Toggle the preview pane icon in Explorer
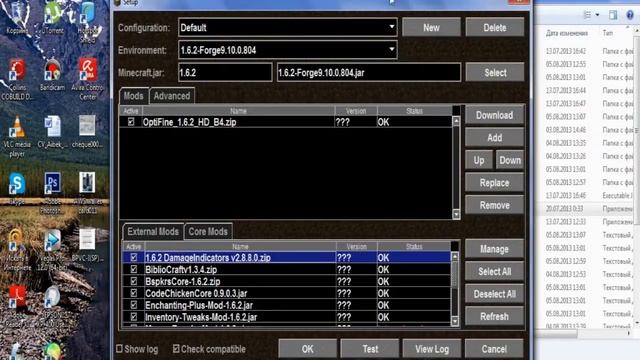The width and height of the screenshot is (640, 360). [x=613, y=15]
